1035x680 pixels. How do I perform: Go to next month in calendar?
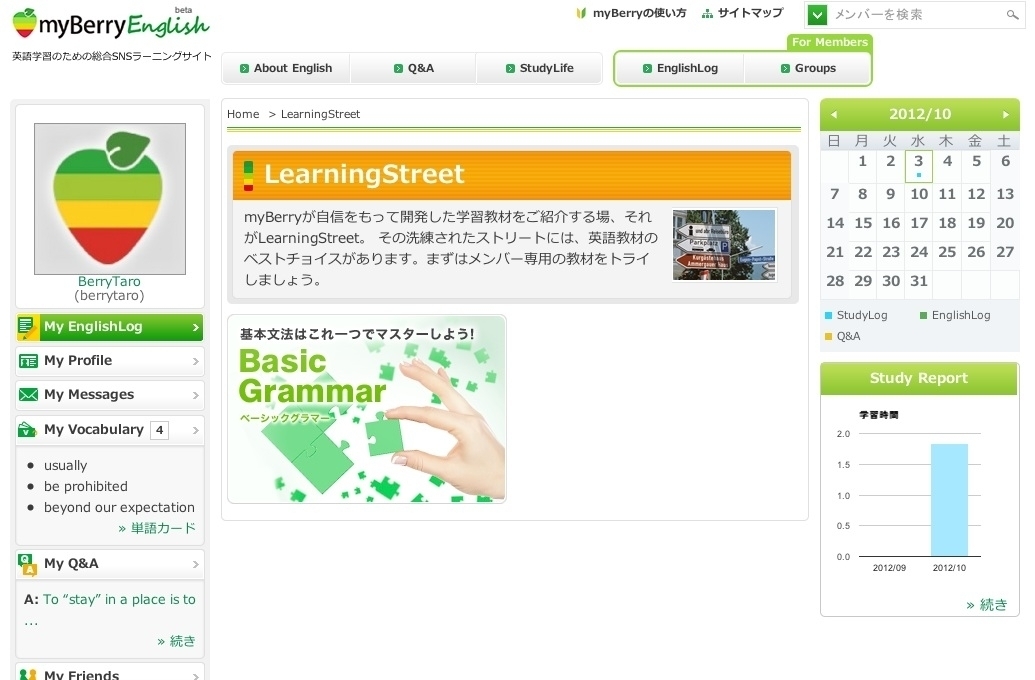click(x=1006, y=114)
